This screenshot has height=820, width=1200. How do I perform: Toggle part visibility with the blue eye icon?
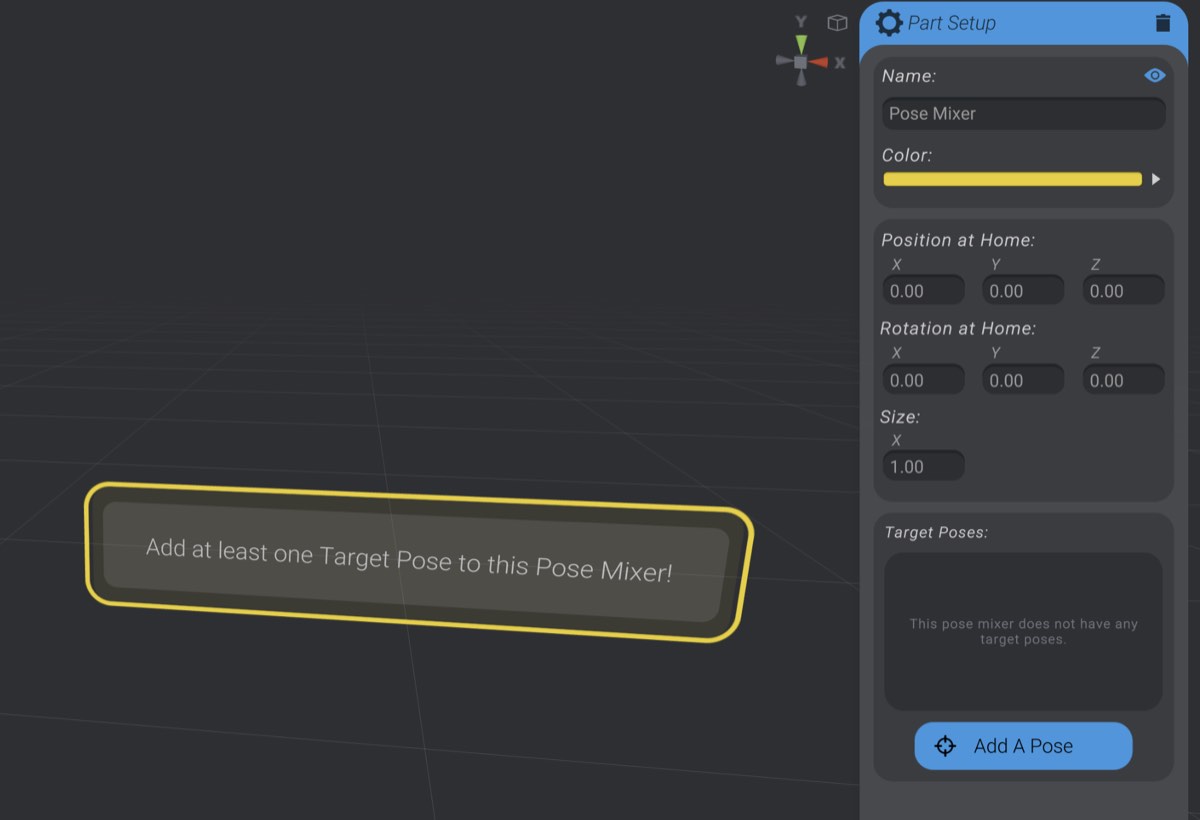1154,75
